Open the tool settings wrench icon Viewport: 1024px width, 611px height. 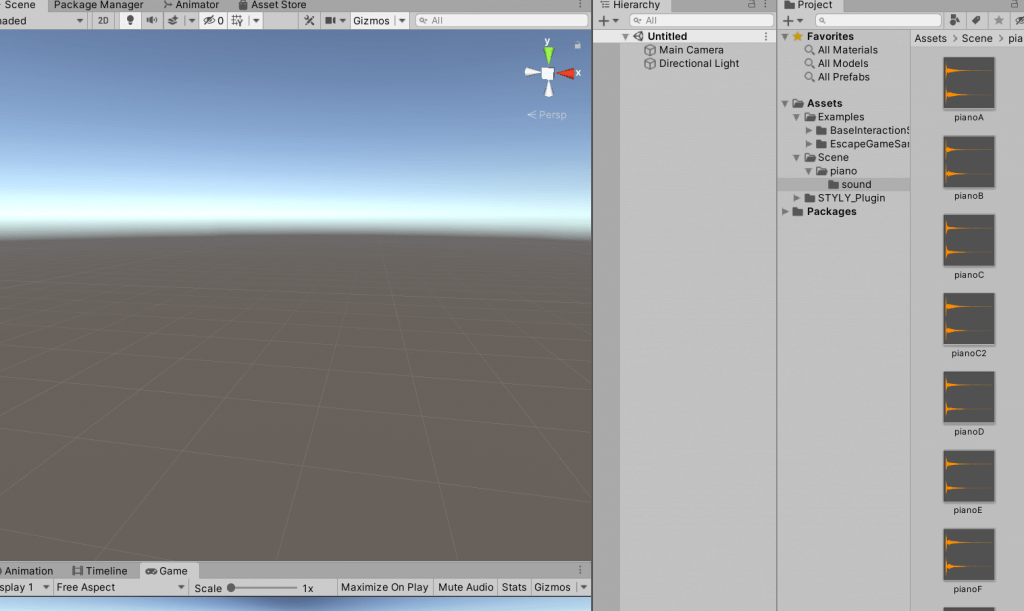pos(310,20)
